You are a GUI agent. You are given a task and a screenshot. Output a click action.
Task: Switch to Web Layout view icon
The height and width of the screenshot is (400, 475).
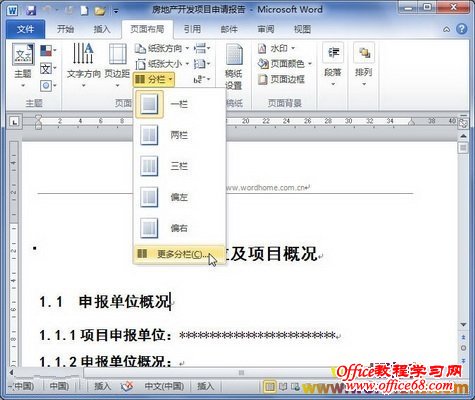click(295, 387)
